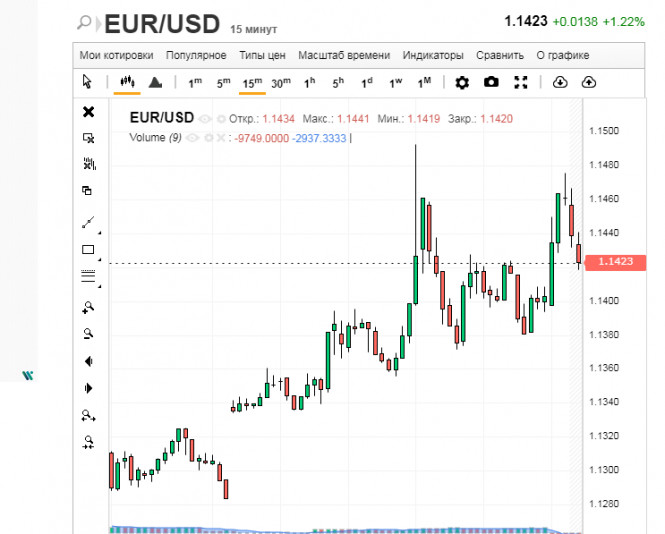
Task: Set timeframe to 1 day
Action: point(367,83)
